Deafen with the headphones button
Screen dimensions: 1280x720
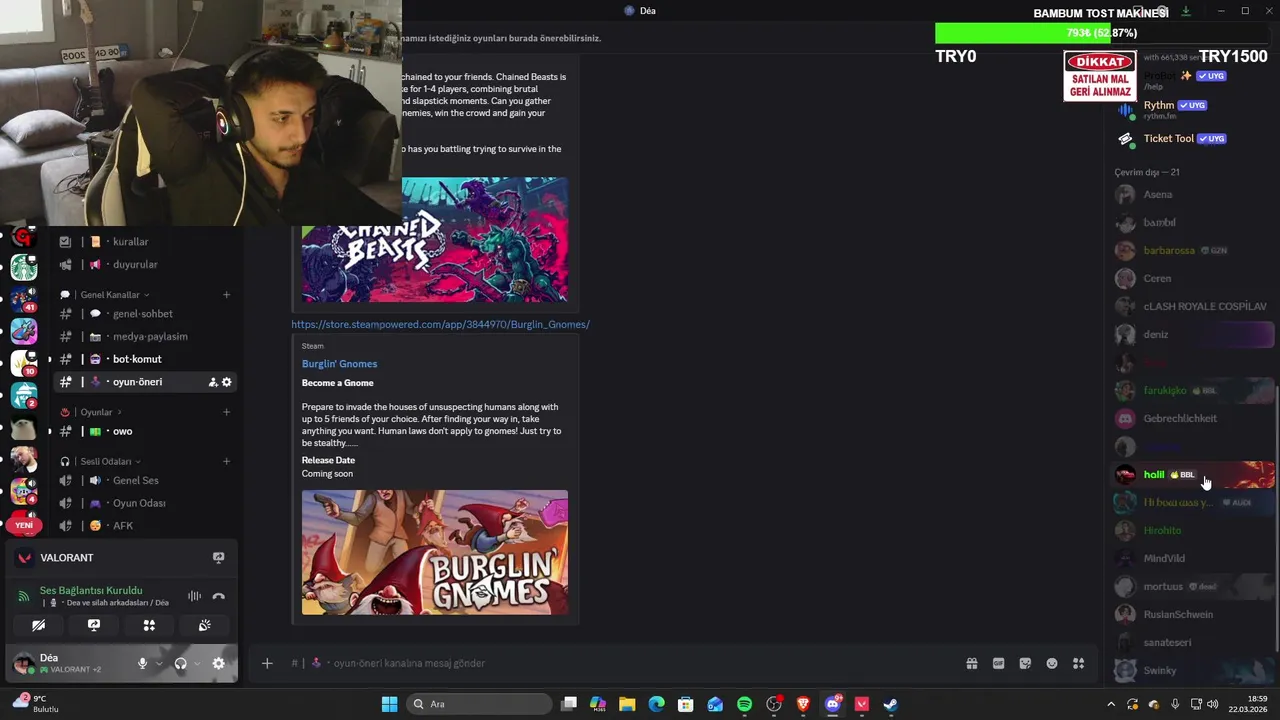pyautogui.click(x=180, y=663)
